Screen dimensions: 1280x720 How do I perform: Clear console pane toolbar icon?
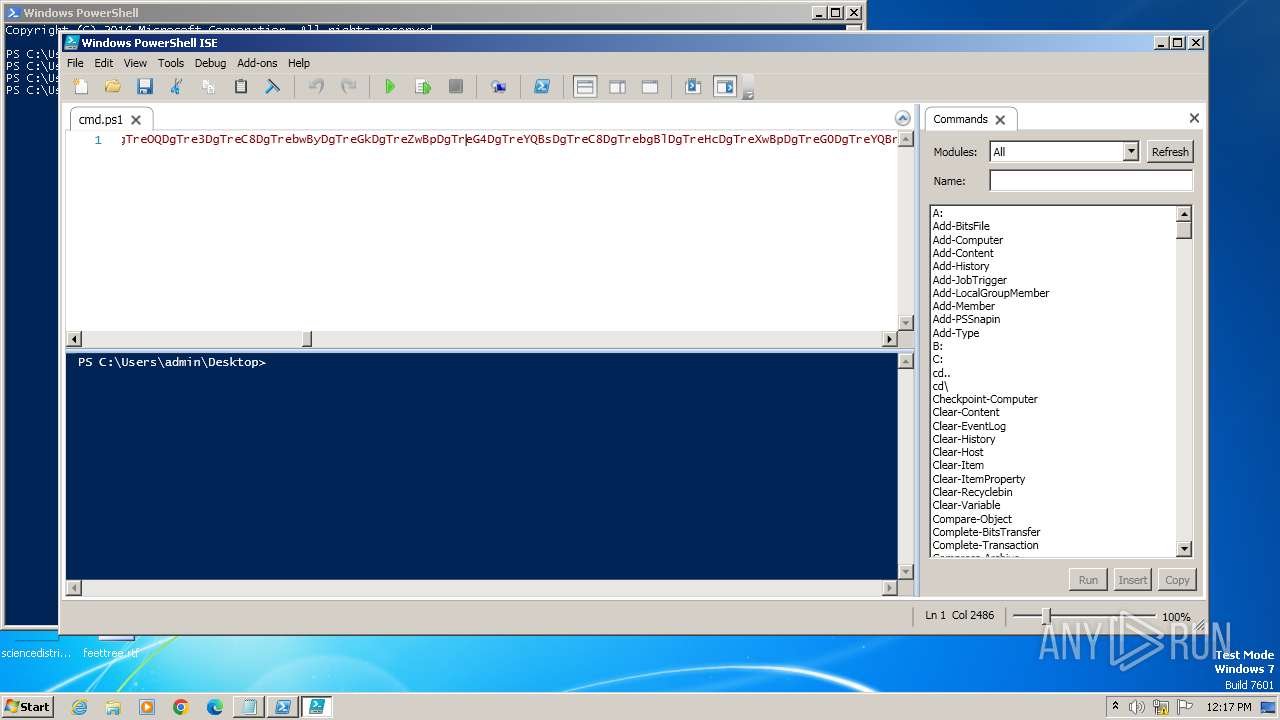coord(272,87)
